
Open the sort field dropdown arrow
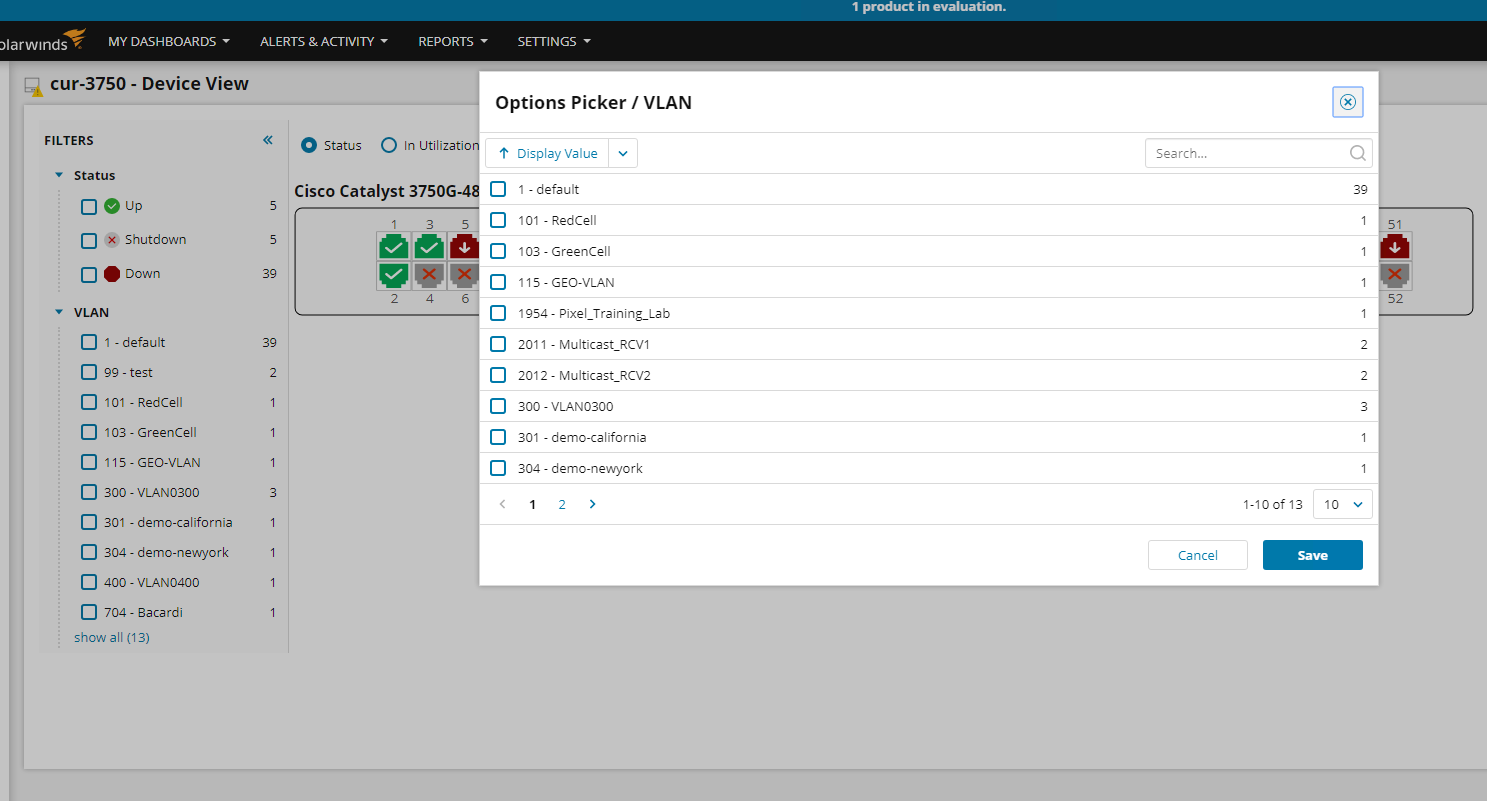click(x=623, y=153)
